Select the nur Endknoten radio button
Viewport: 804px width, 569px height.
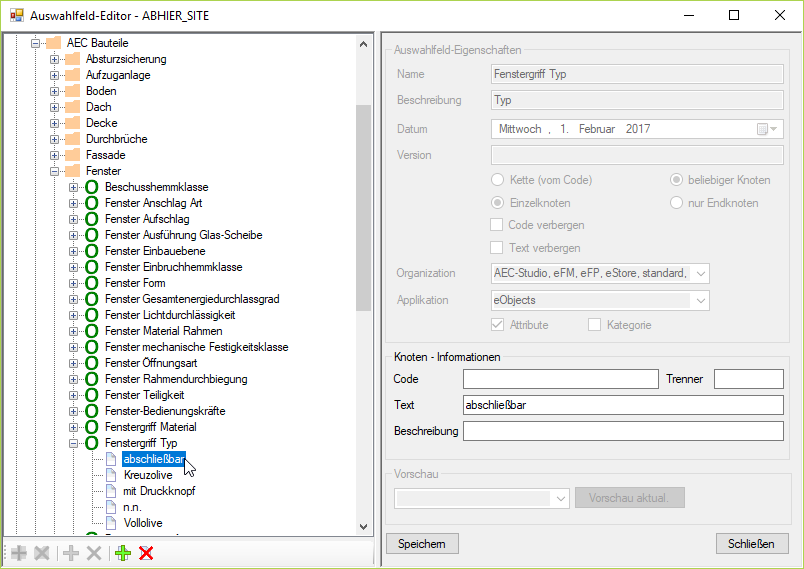coord(676,203)
